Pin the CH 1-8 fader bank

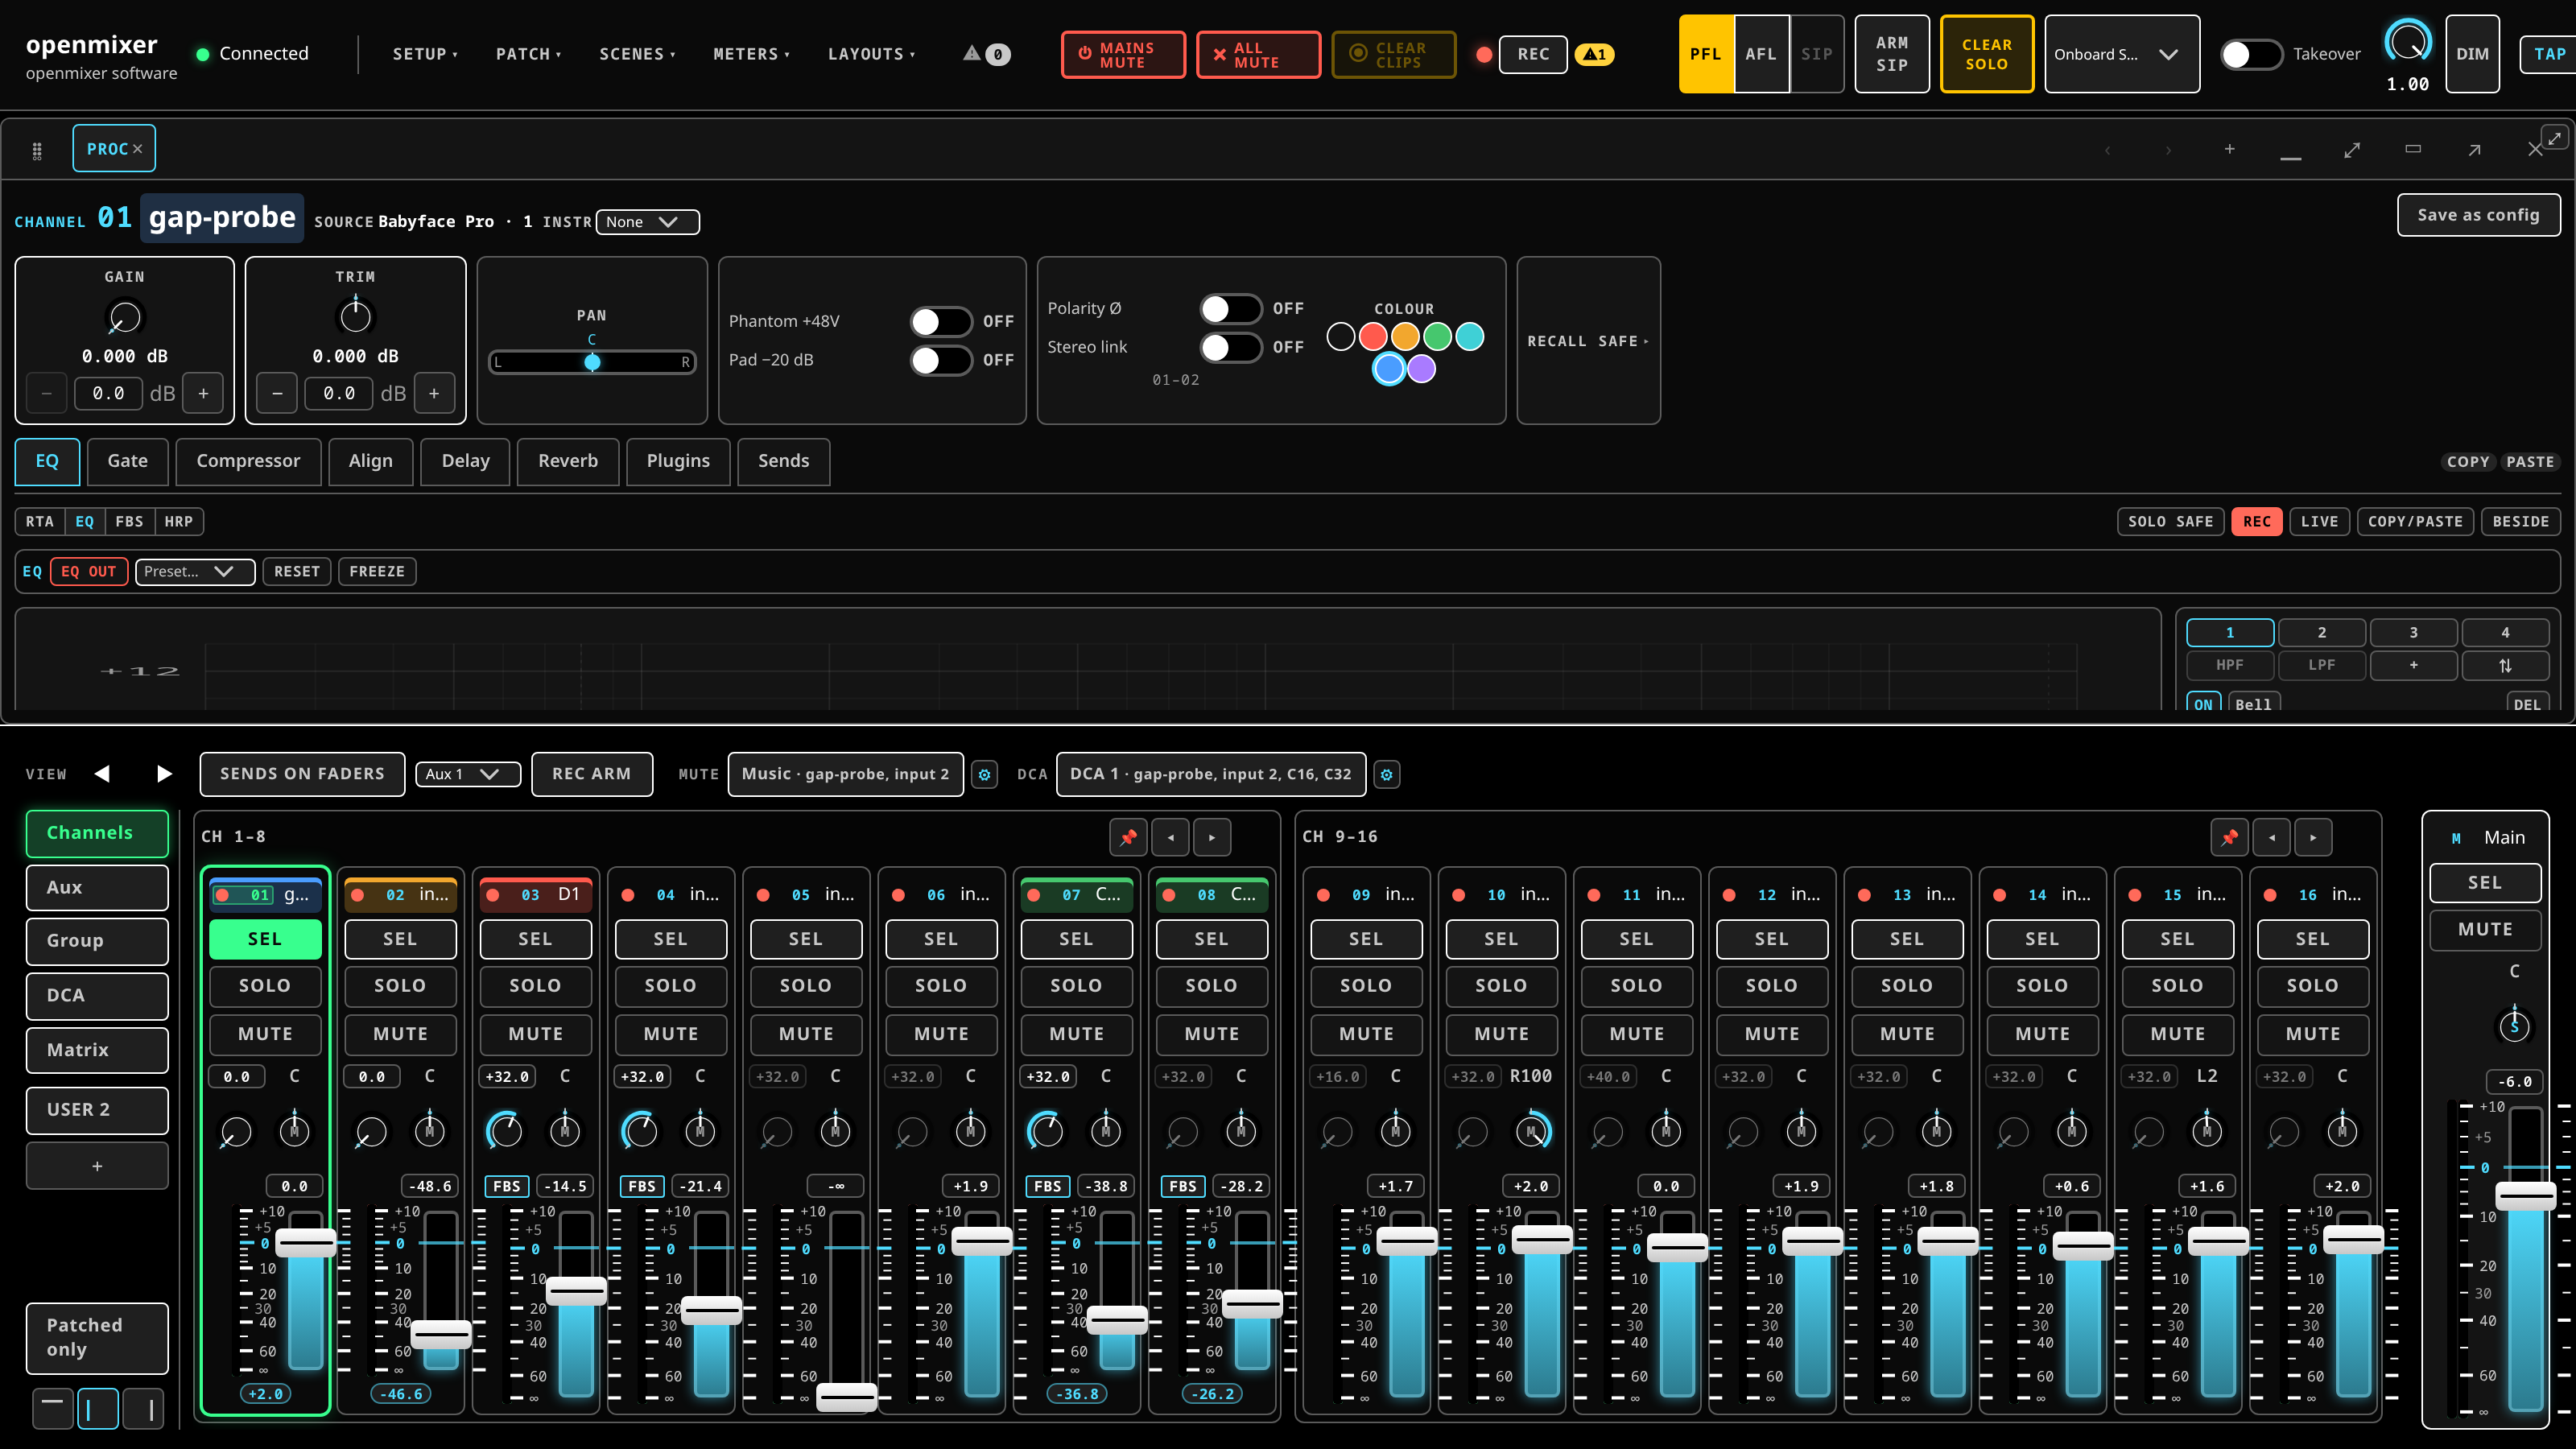pos(1128,837)
